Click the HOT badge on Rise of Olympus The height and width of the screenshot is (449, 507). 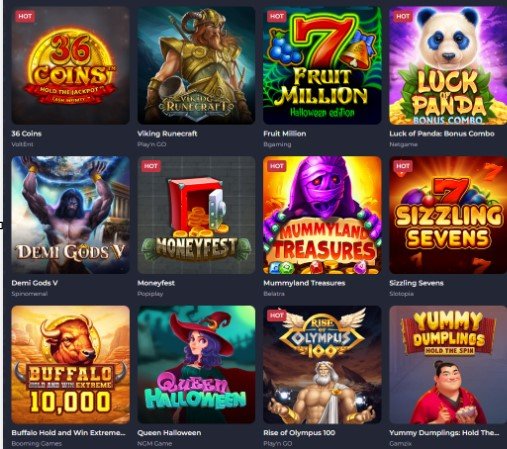pos(277,315)
